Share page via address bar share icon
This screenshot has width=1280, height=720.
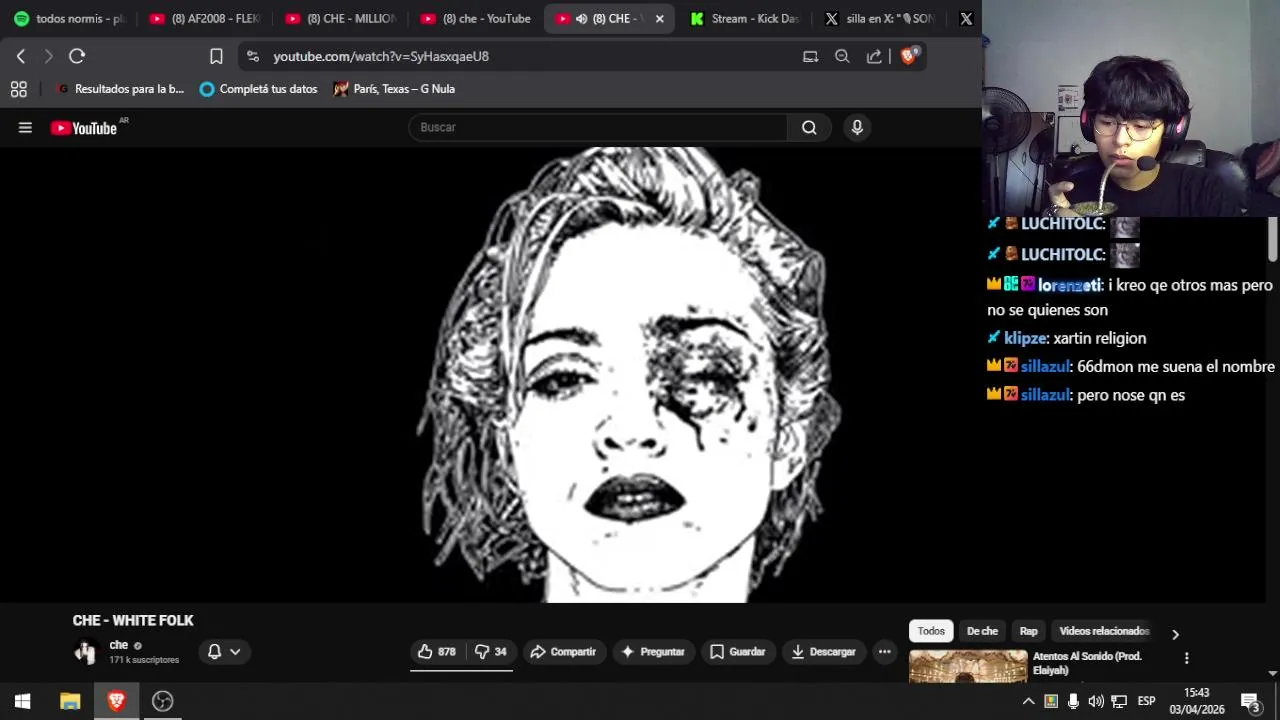coord(874,56)
